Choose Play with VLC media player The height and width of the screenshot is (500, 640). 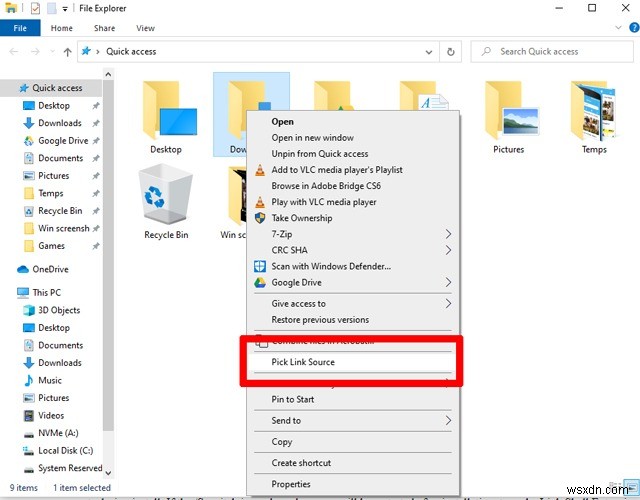353,202
